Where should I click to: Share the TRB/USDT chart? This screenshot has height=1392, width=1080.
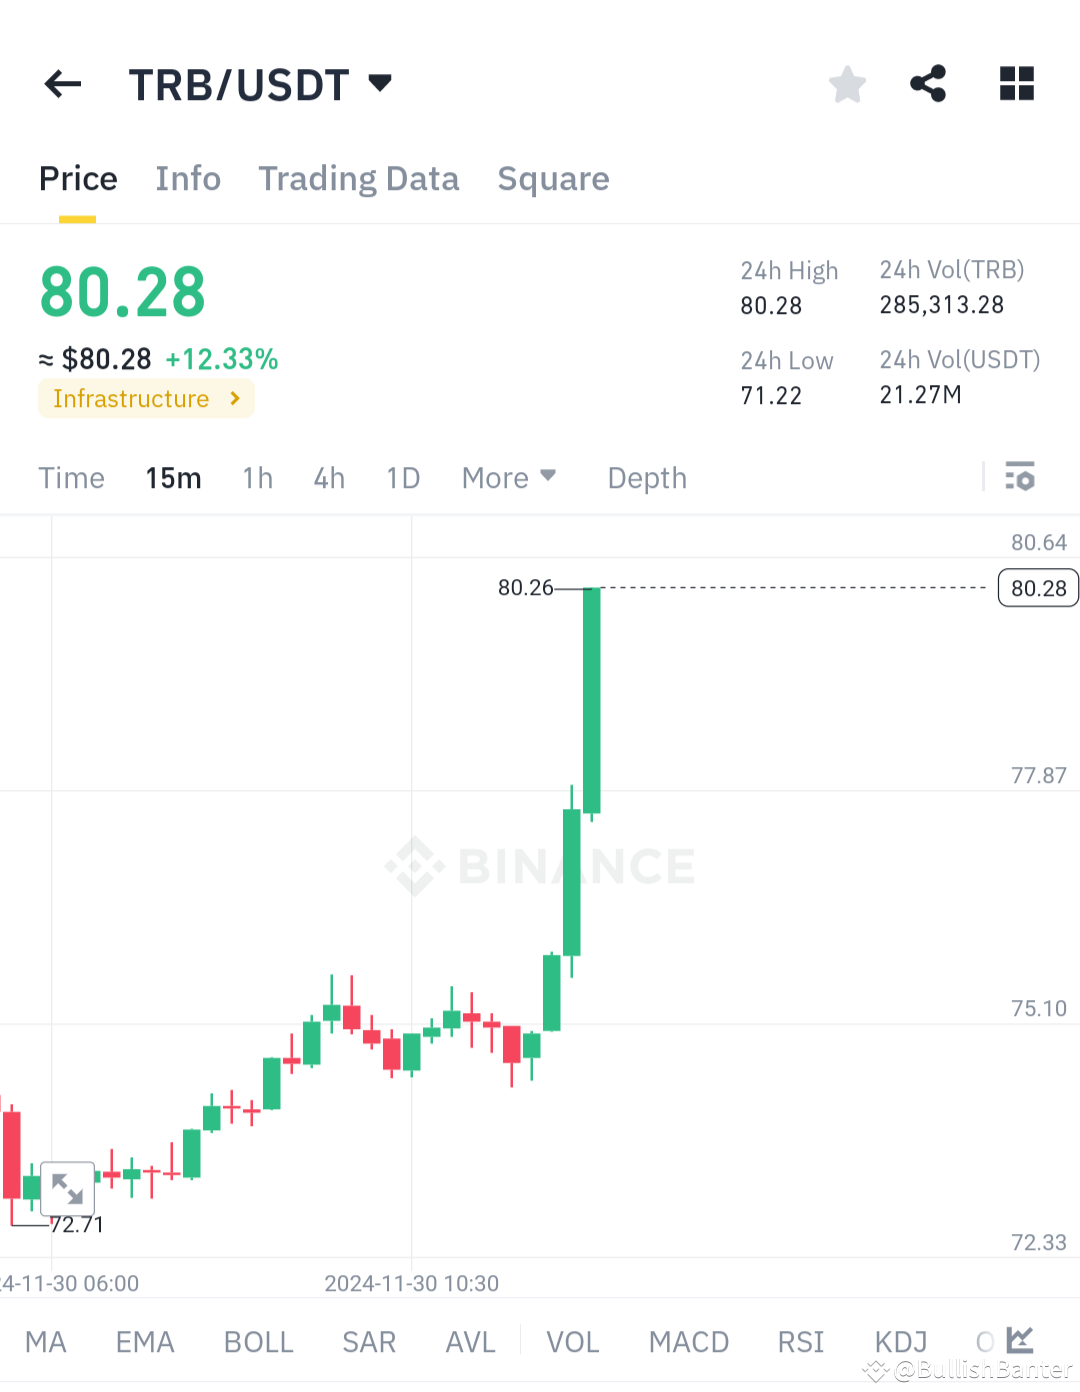(x=927, y=84)
